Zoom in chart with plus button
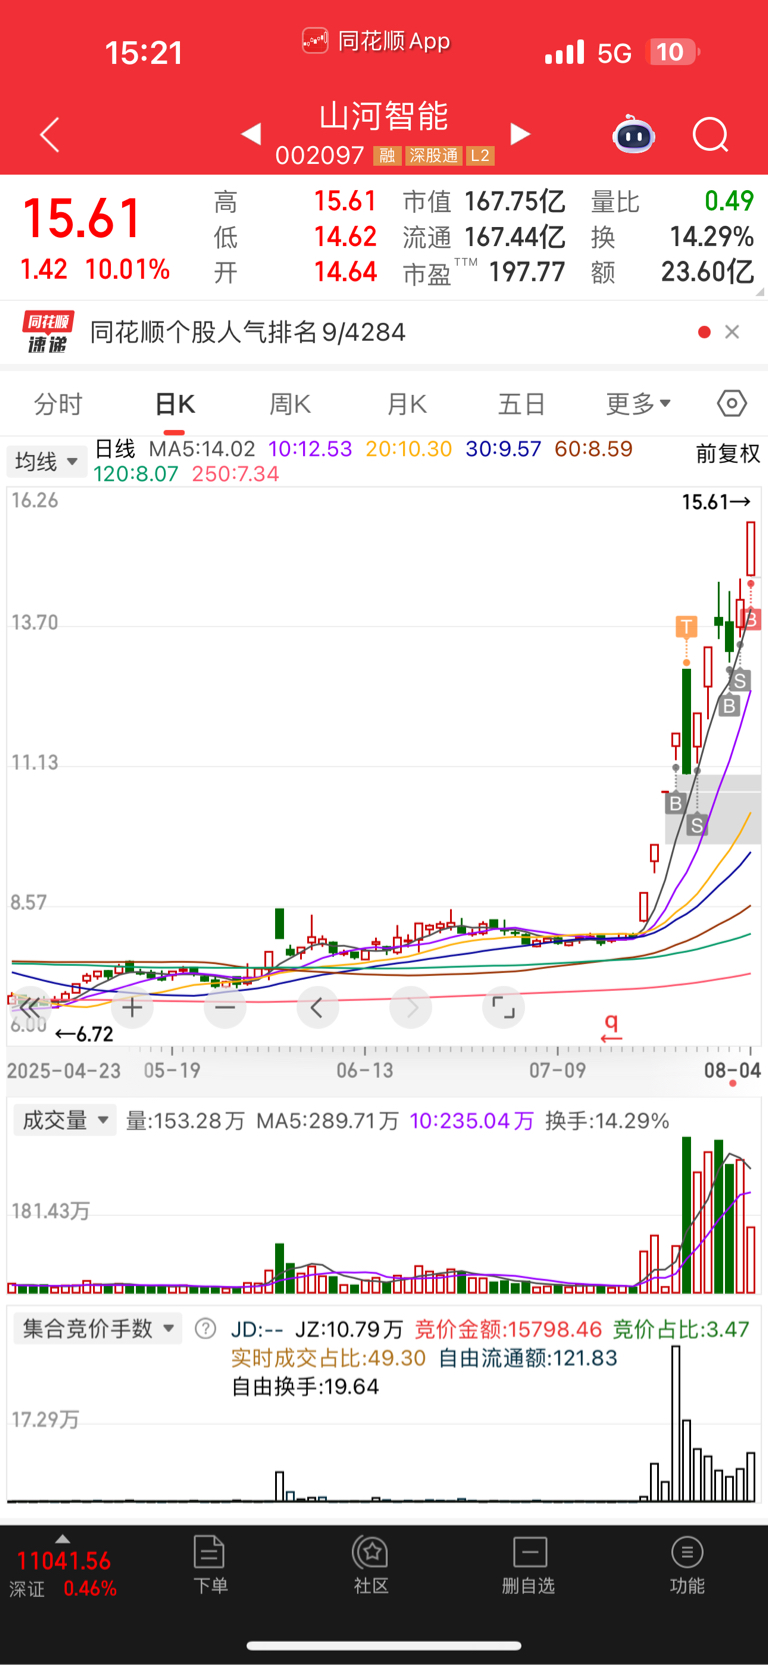This screenshot has height=1665, width=768. tap(132, 1007)
